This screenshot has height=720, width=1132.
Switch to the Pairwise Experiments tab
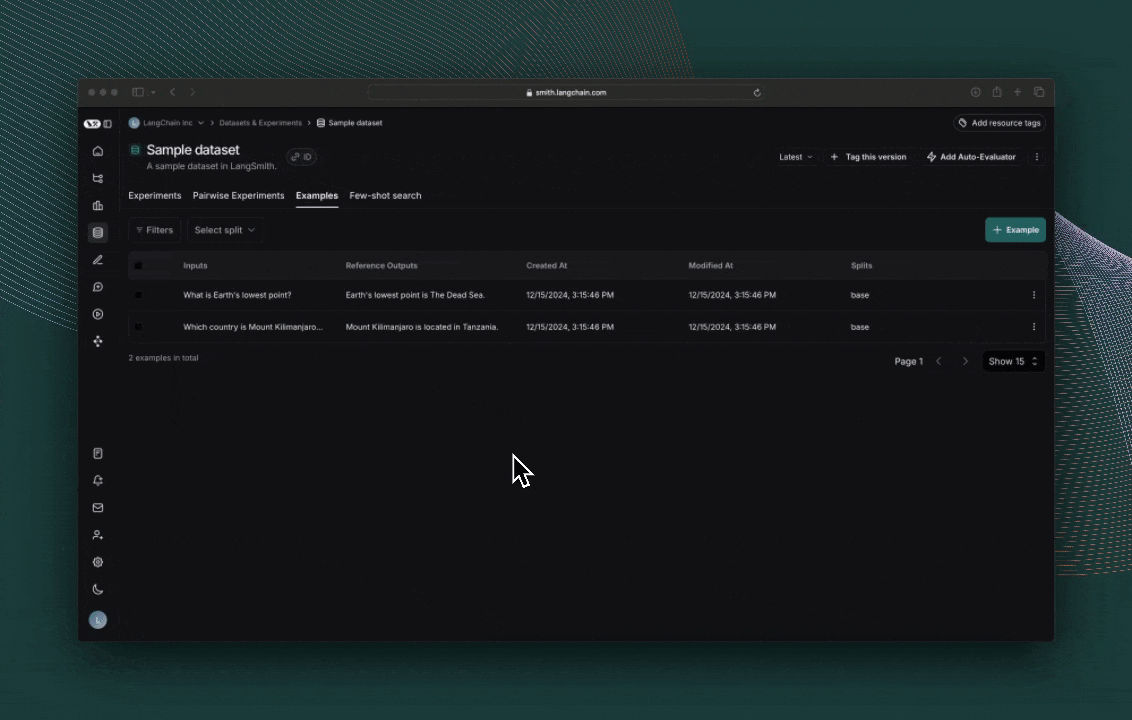pos(238,195)
